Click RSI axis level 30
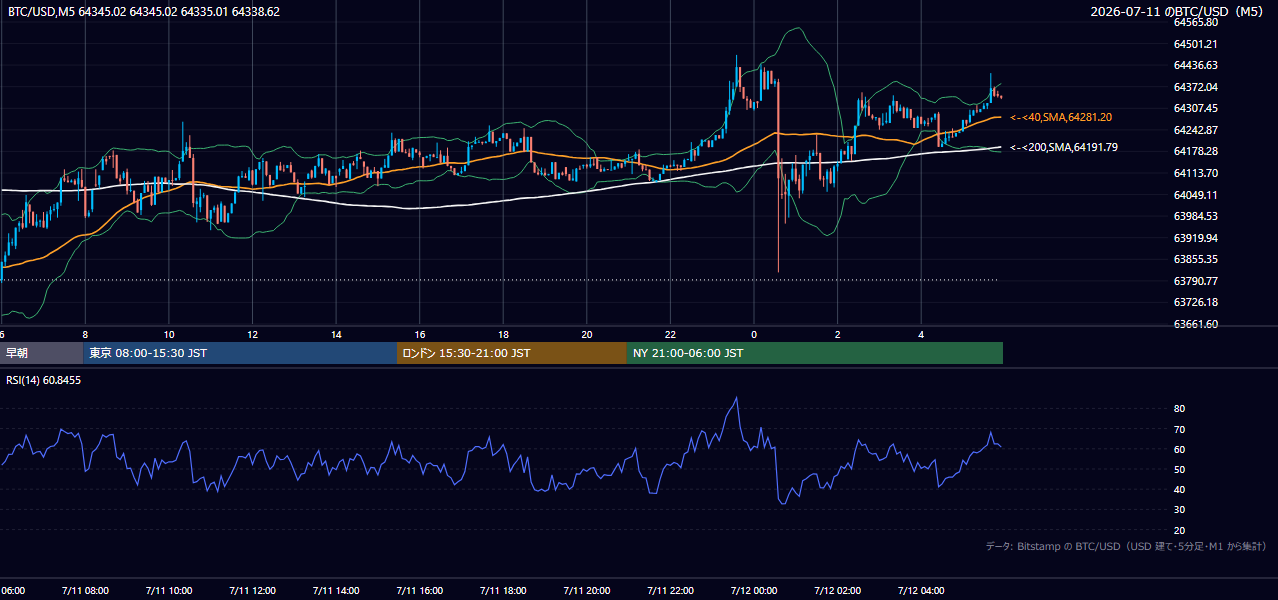 click(1179, 510)
